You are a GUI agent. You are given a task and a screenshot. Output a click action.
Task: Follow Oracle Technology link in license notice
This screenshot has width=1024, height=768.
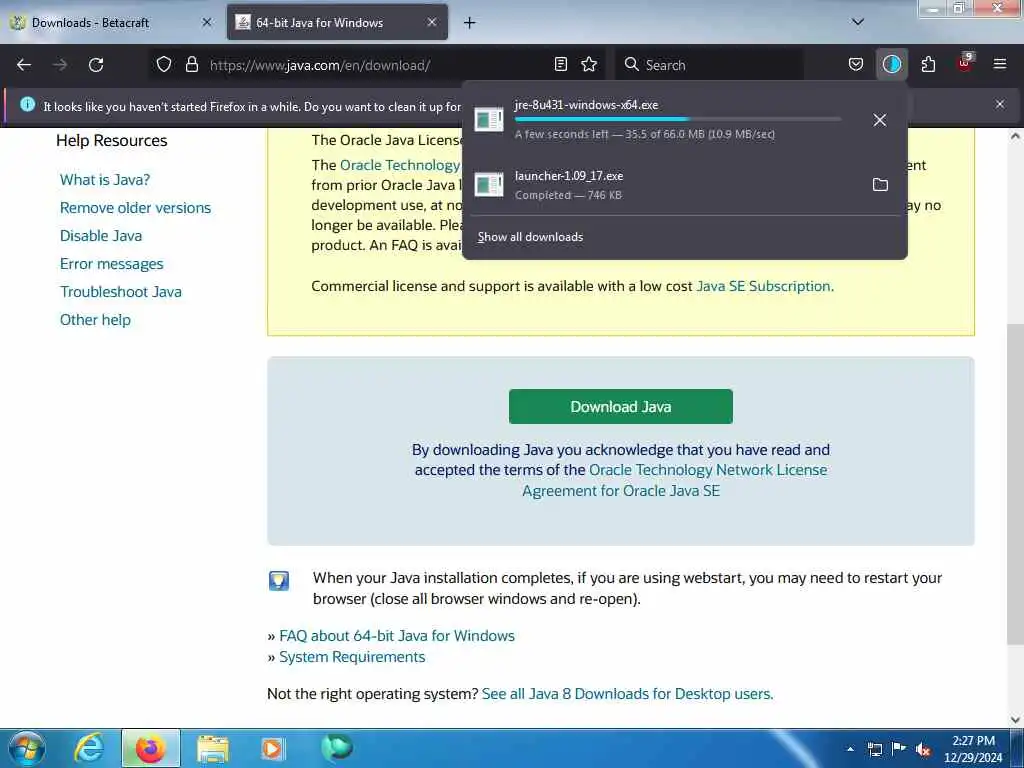coord(400,165)
